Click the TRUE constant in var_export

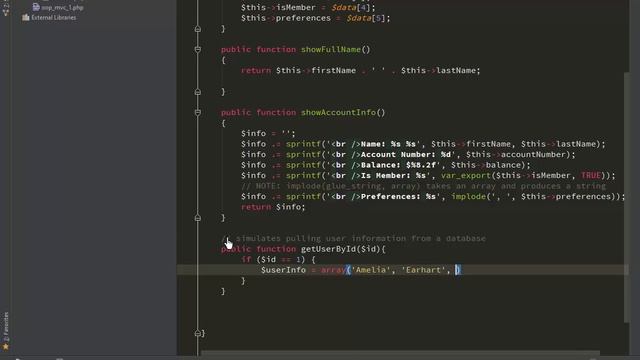point(591,176)
